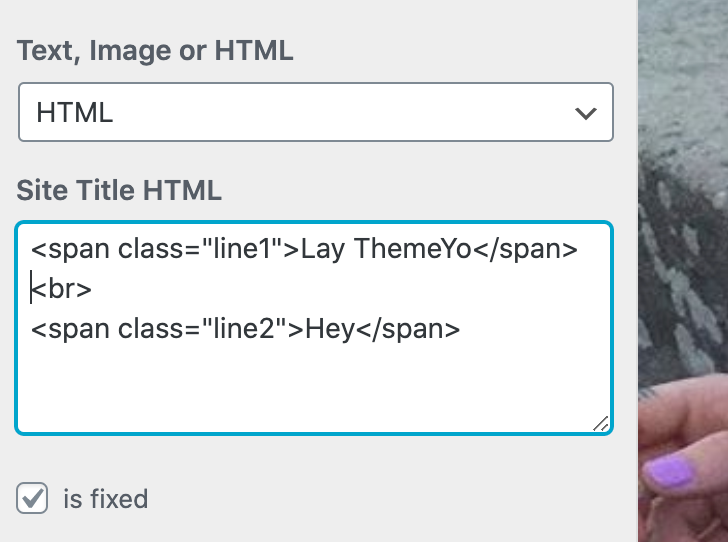This screenshot has width=728, height=542.
Task: Click the "Text, Image or HTML" label
Action: point(155,51)
